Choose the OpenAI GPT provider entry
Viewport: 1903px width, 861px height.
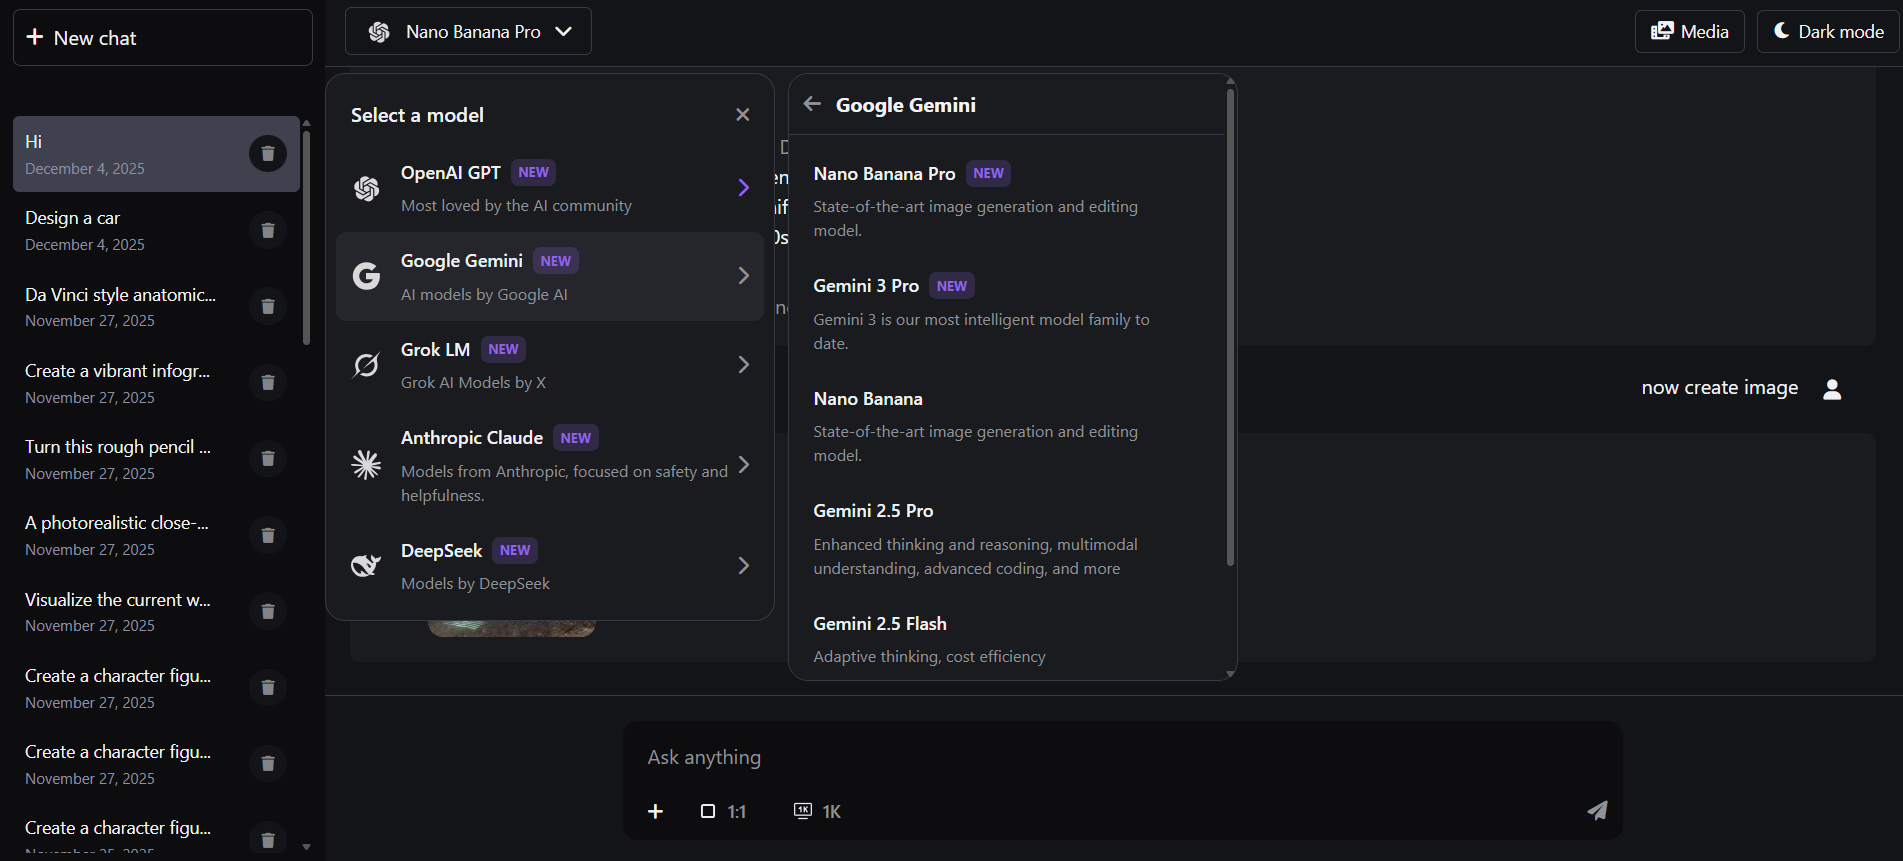550,188
